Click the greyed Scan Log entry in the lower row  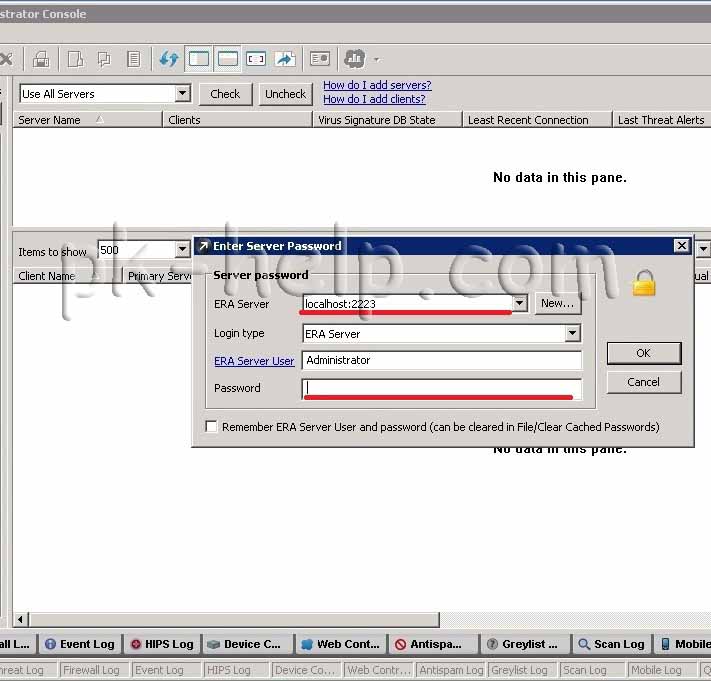[x=593, y=670]
